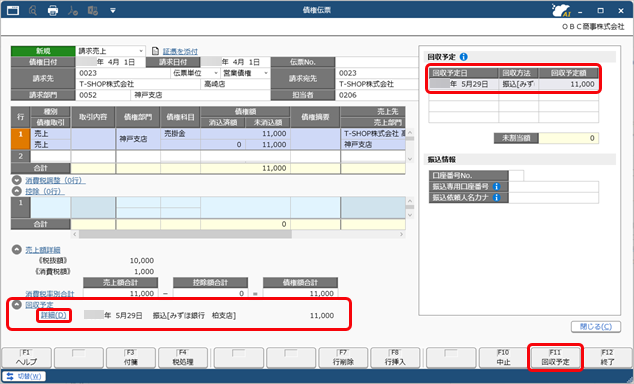This screenshot has width=634, height=384.
Task: Open the 消費税調整 (0行) link
Action: (55, 180)
